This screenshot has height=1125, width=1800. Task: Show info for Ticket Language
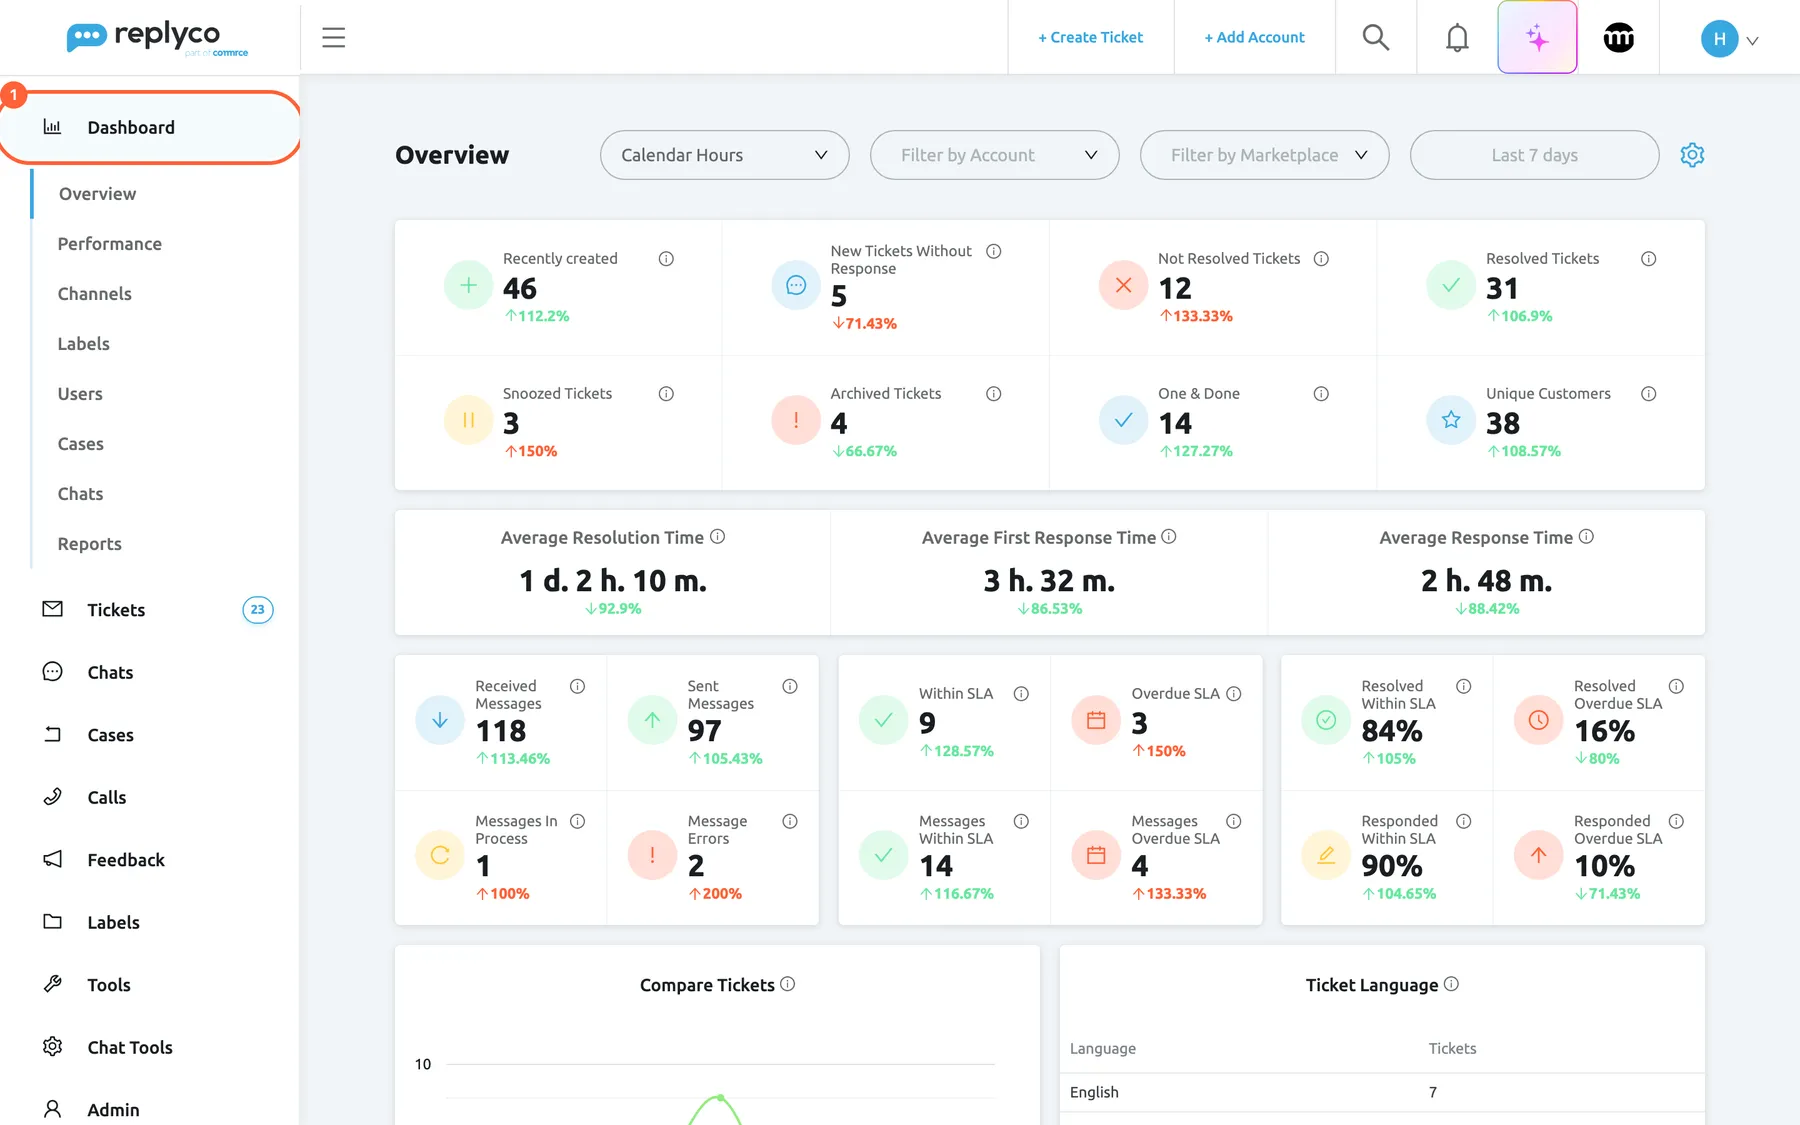click(1451, 984)
